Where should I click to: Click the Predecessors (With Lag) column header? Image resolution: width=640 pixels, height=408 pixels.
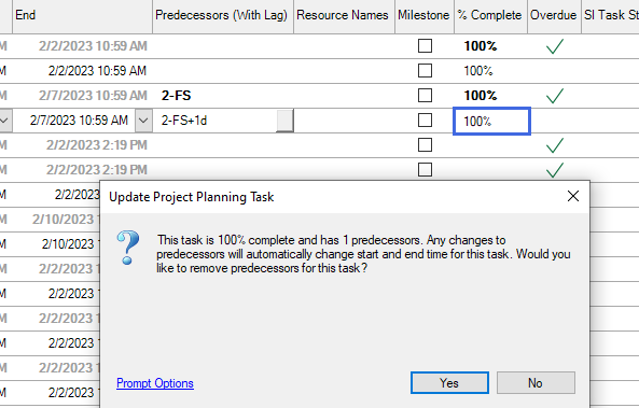[223, 16]
